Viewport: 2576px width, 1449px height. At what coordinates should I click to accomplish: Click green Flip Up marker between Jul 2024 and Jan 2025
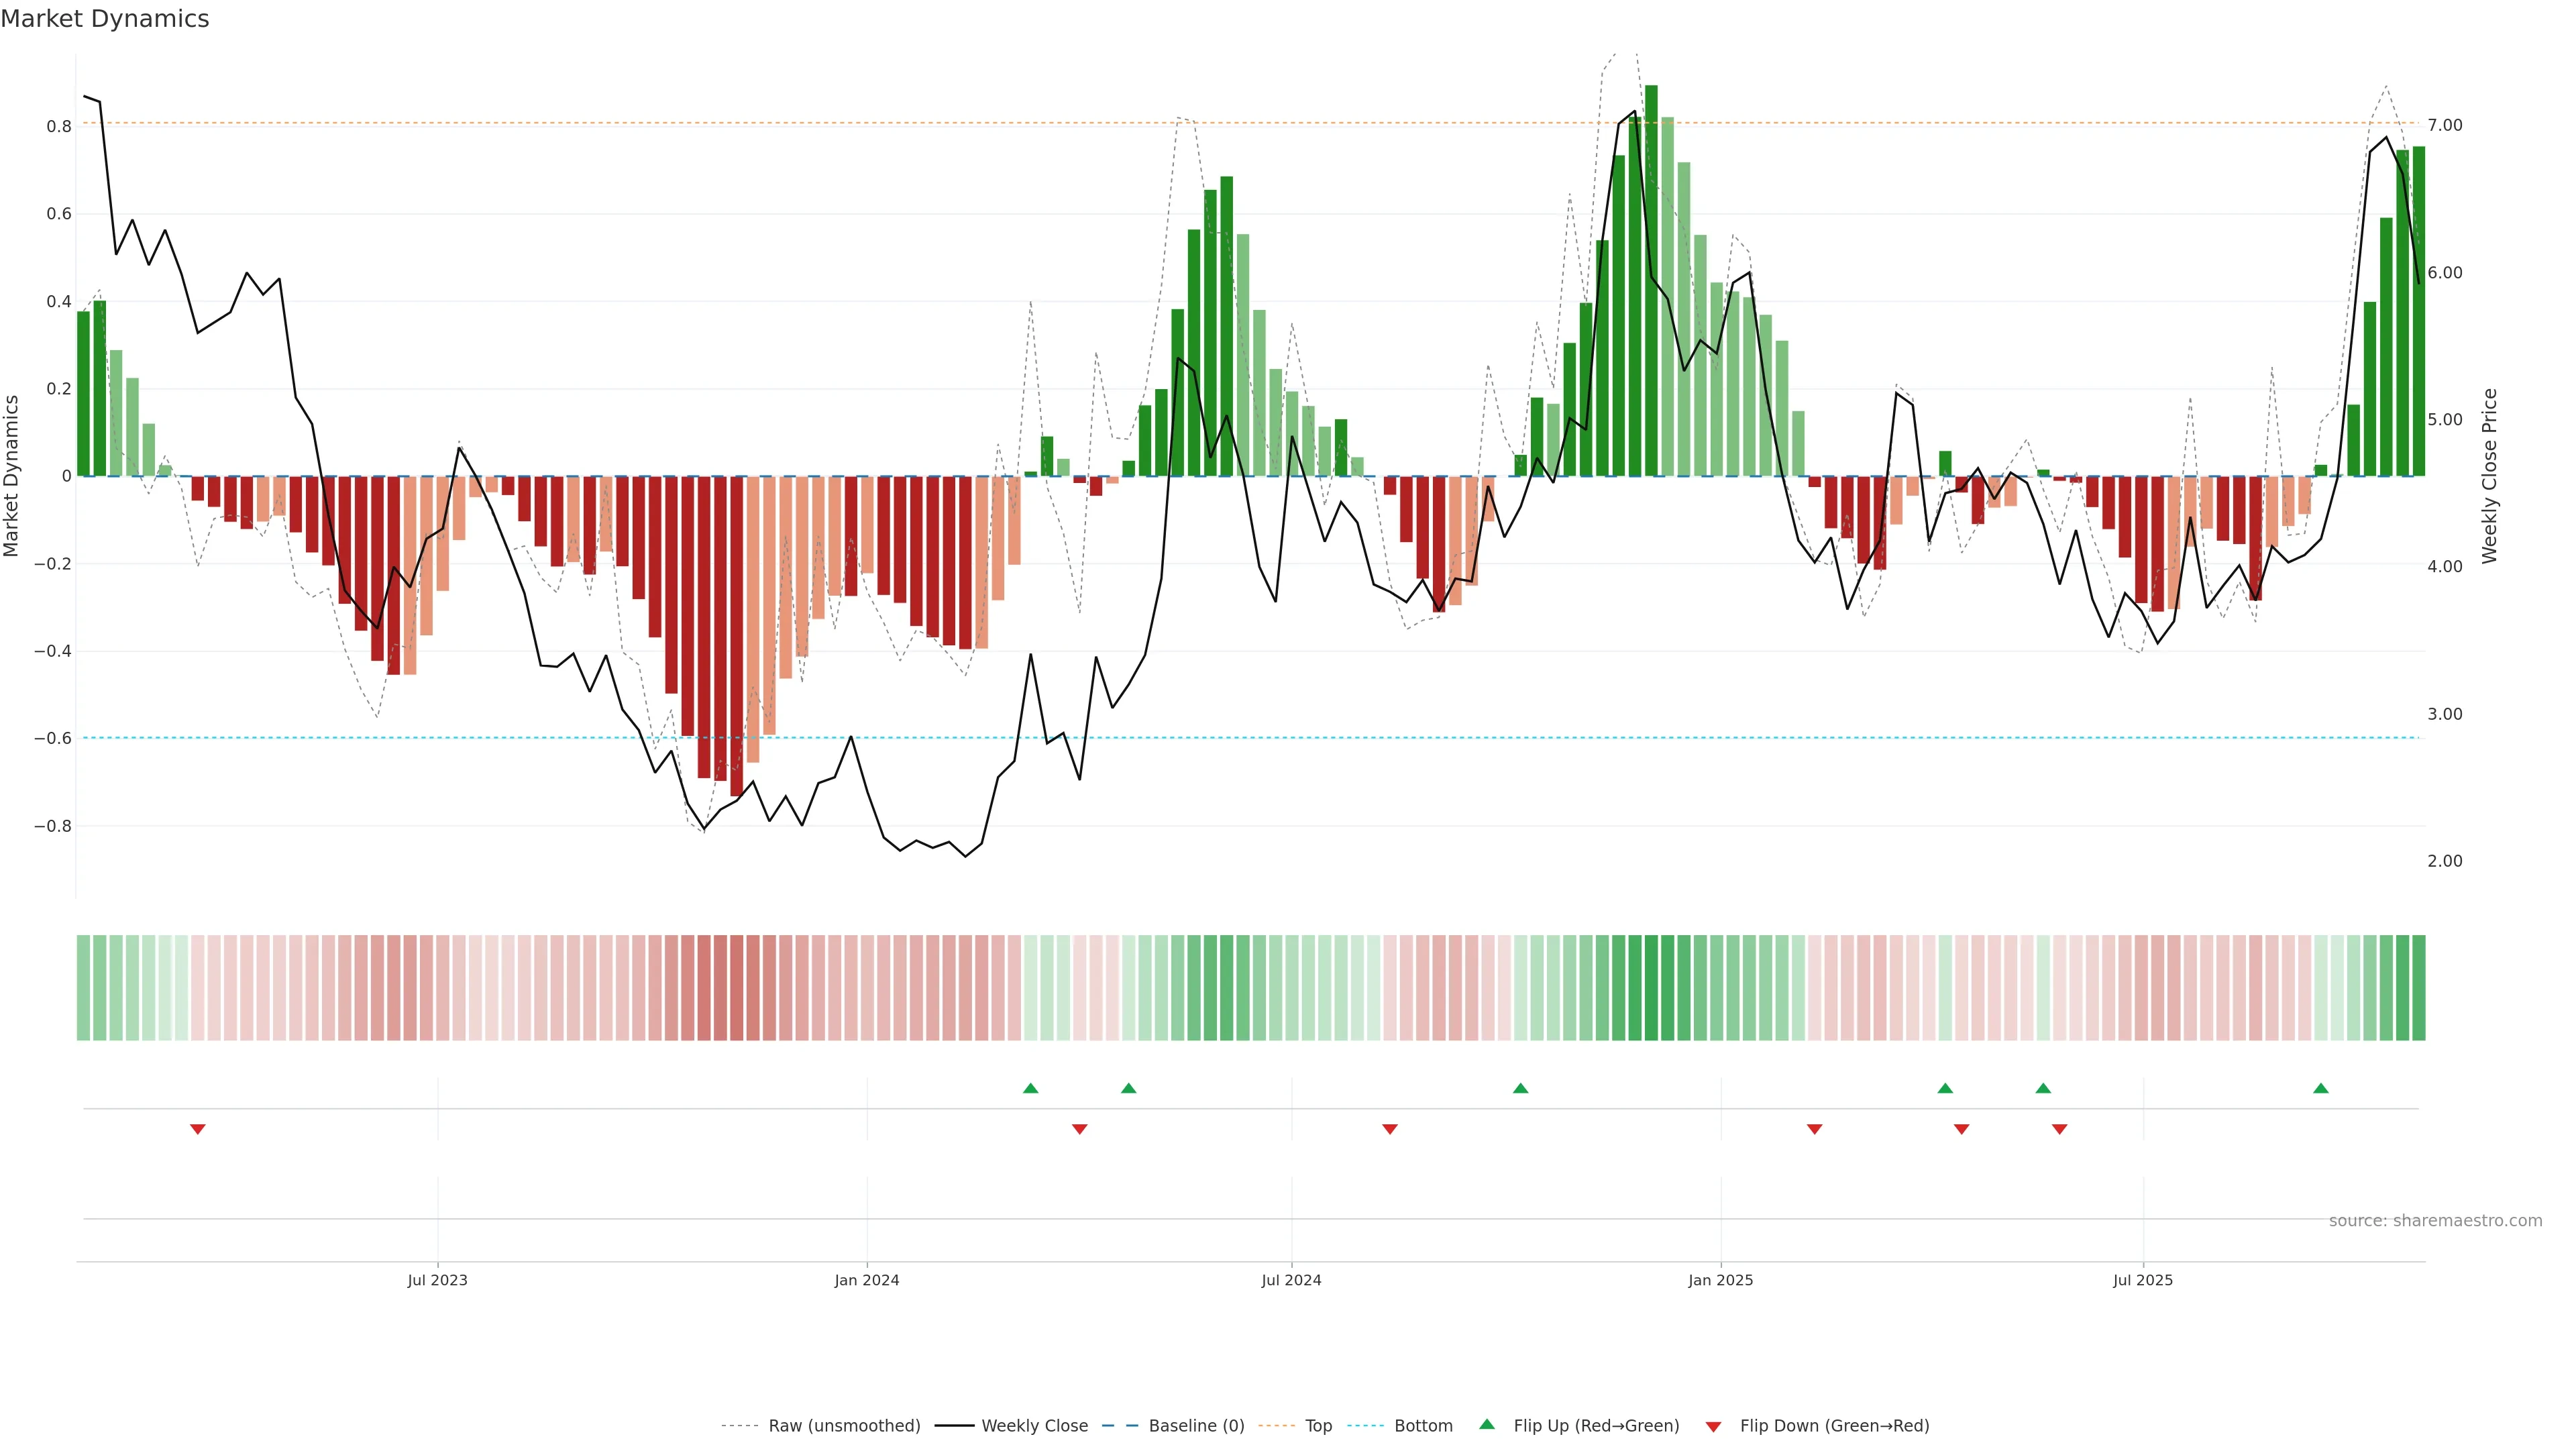[x=1520, y=1088]
